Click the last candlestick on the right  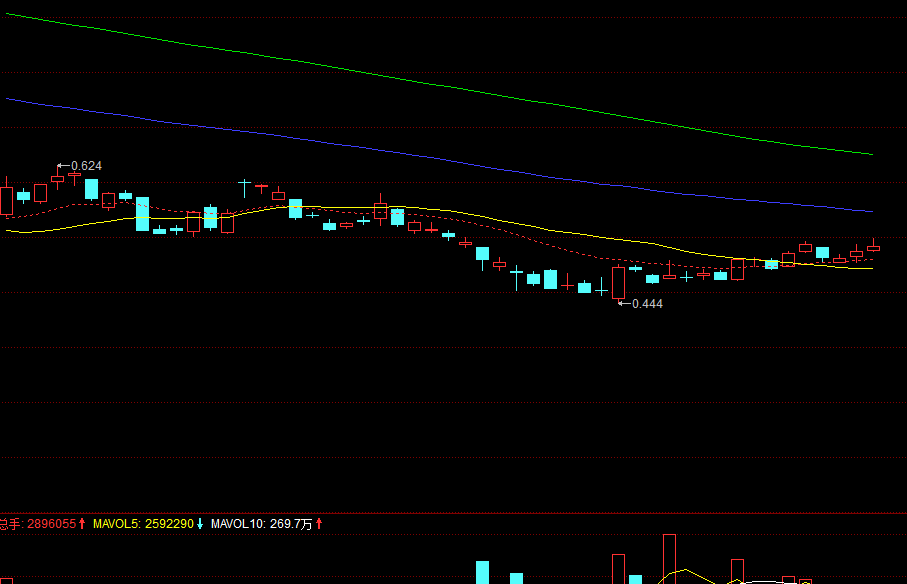click(873, 247)
